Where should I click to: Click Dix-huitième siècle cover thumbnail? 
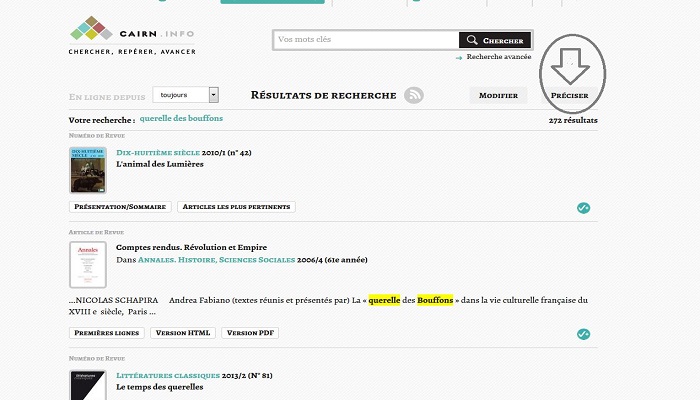(x=88, y=170)
